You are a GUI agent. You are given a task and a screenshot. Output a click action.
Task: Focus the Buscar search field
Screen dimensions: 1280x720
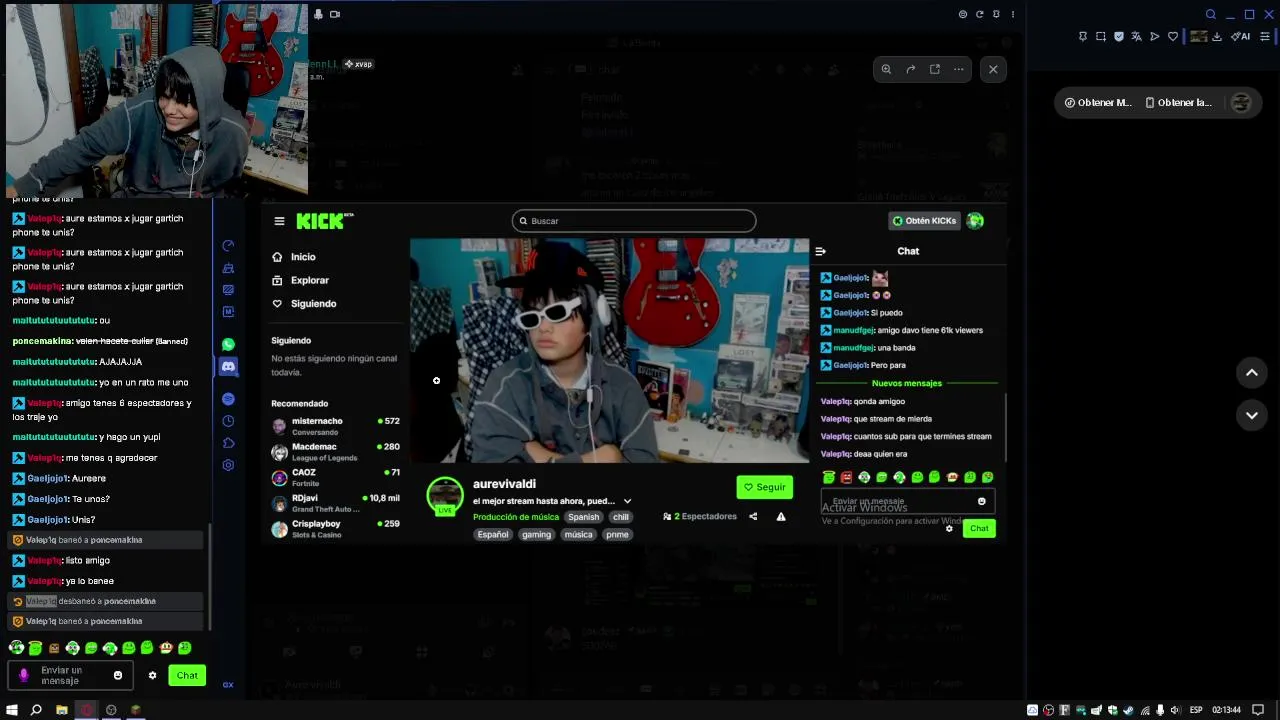point(634,221)
